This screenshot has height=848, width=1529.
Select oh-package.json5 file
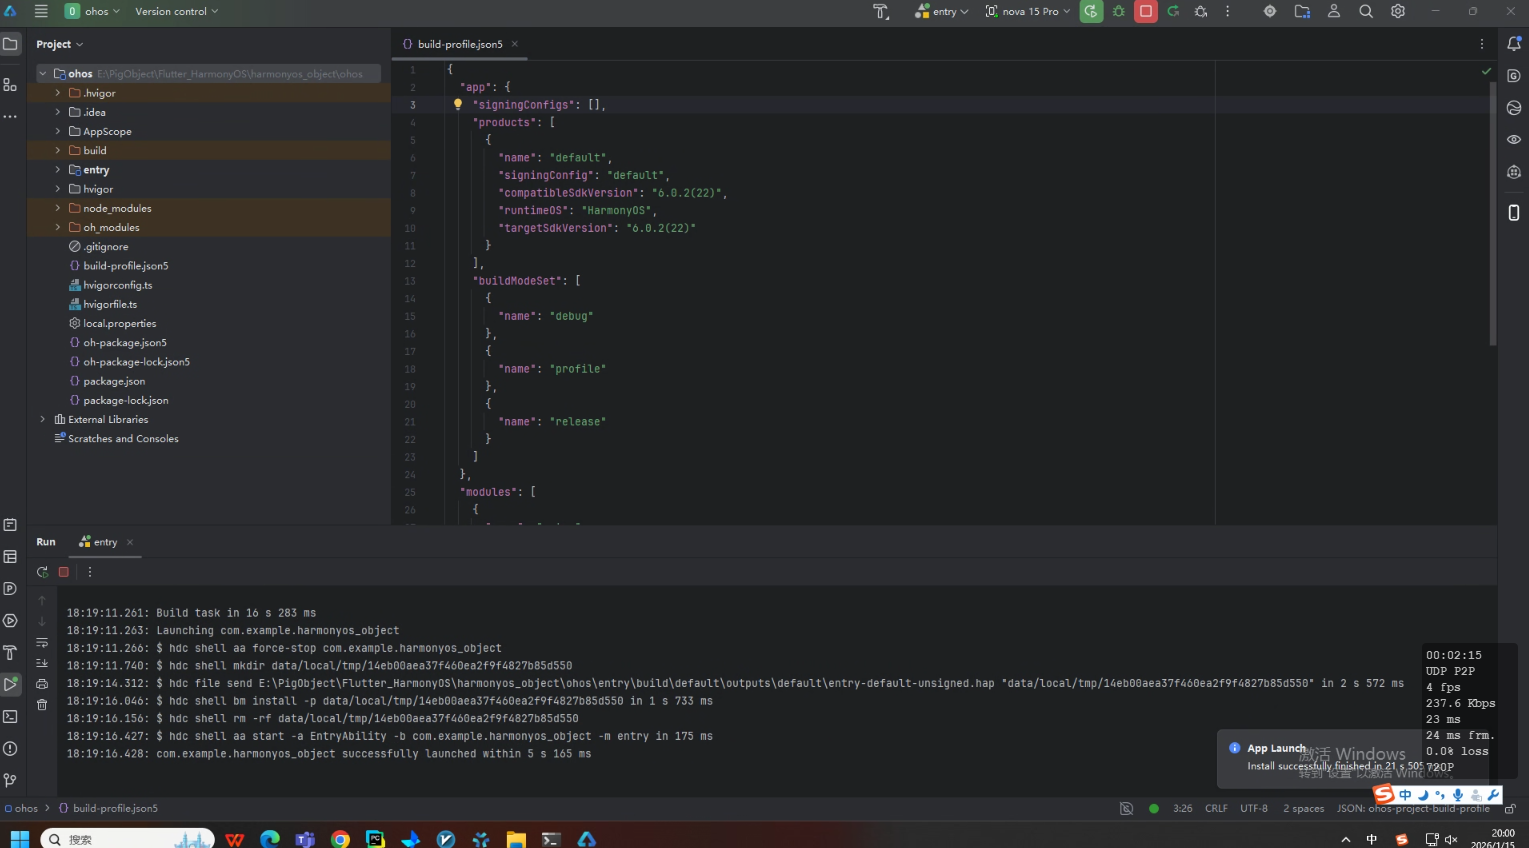click(x=125, y=342)
